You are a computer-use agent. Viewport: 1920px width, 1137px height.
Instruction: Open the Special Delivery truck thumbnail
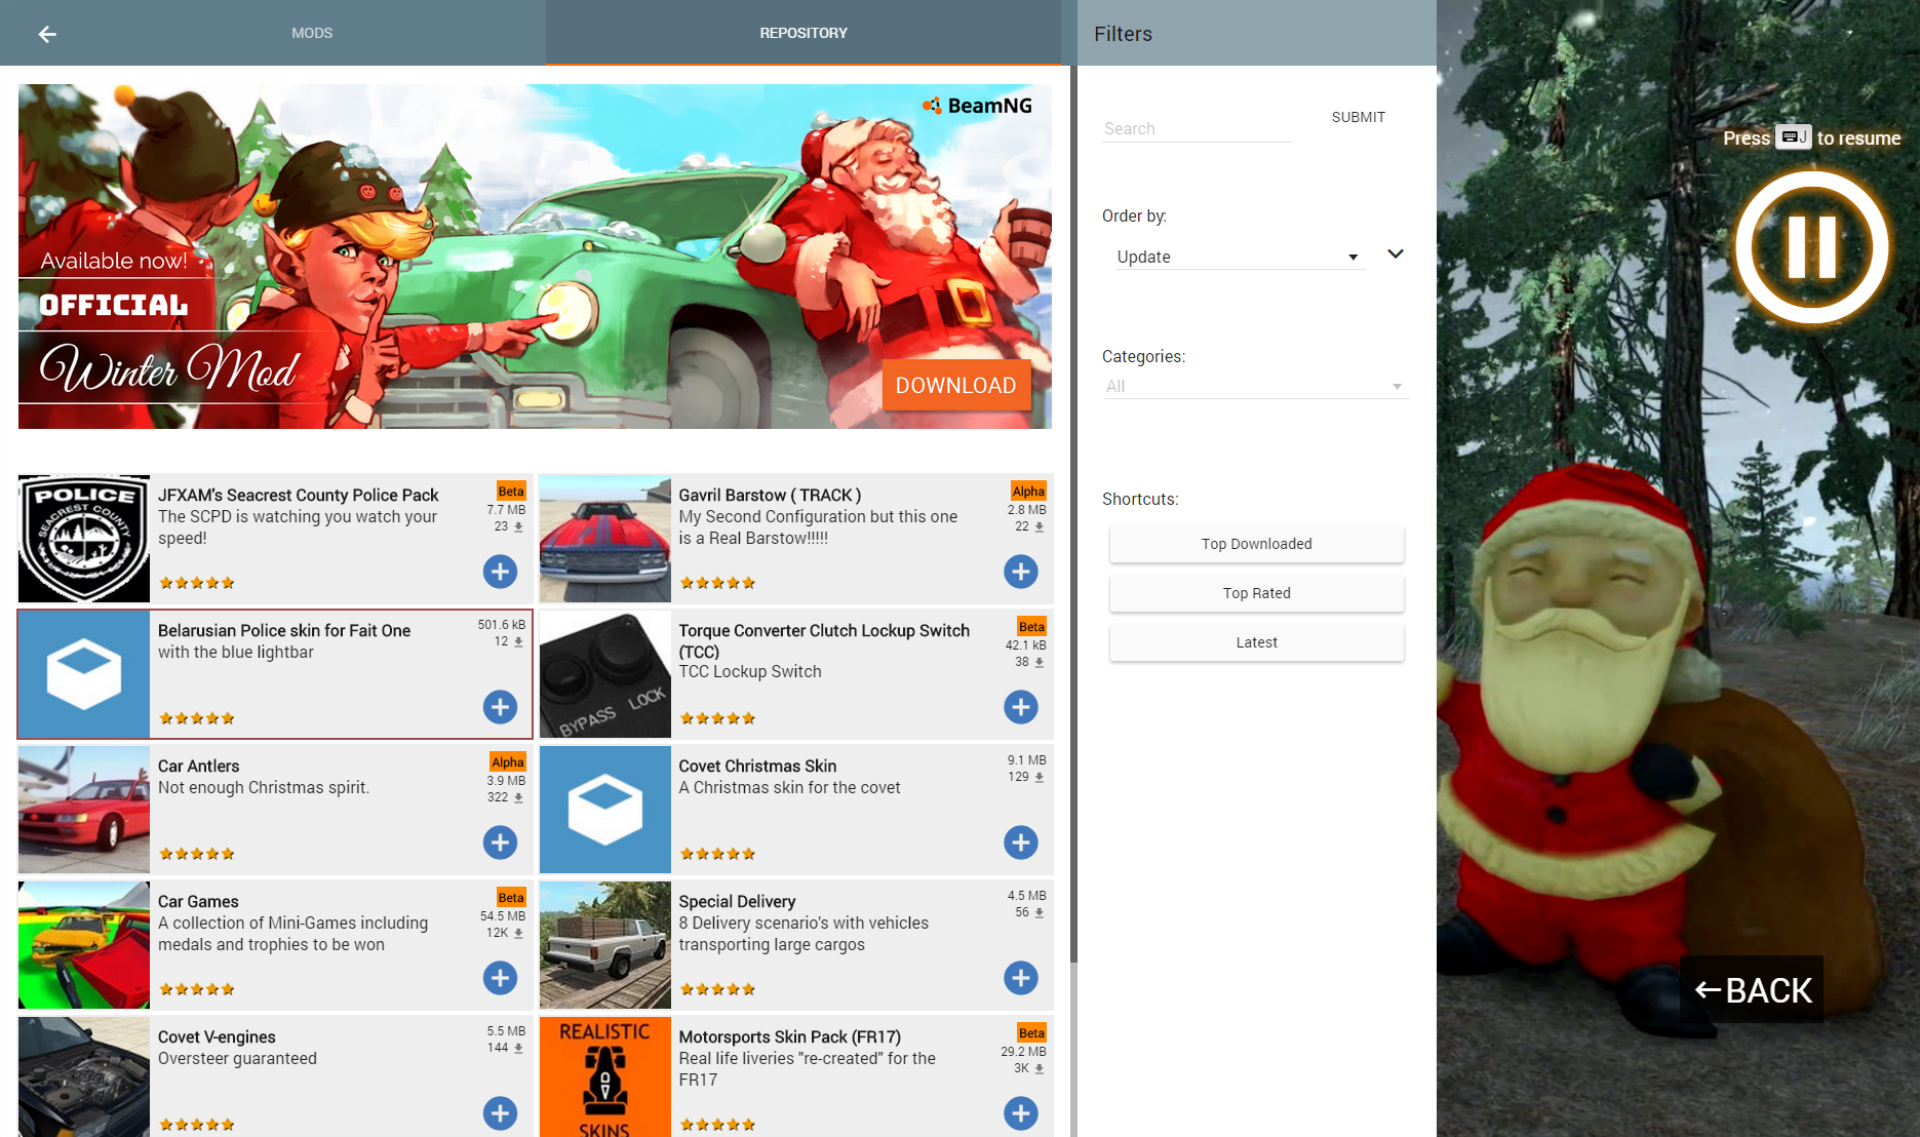click(605, 945)
